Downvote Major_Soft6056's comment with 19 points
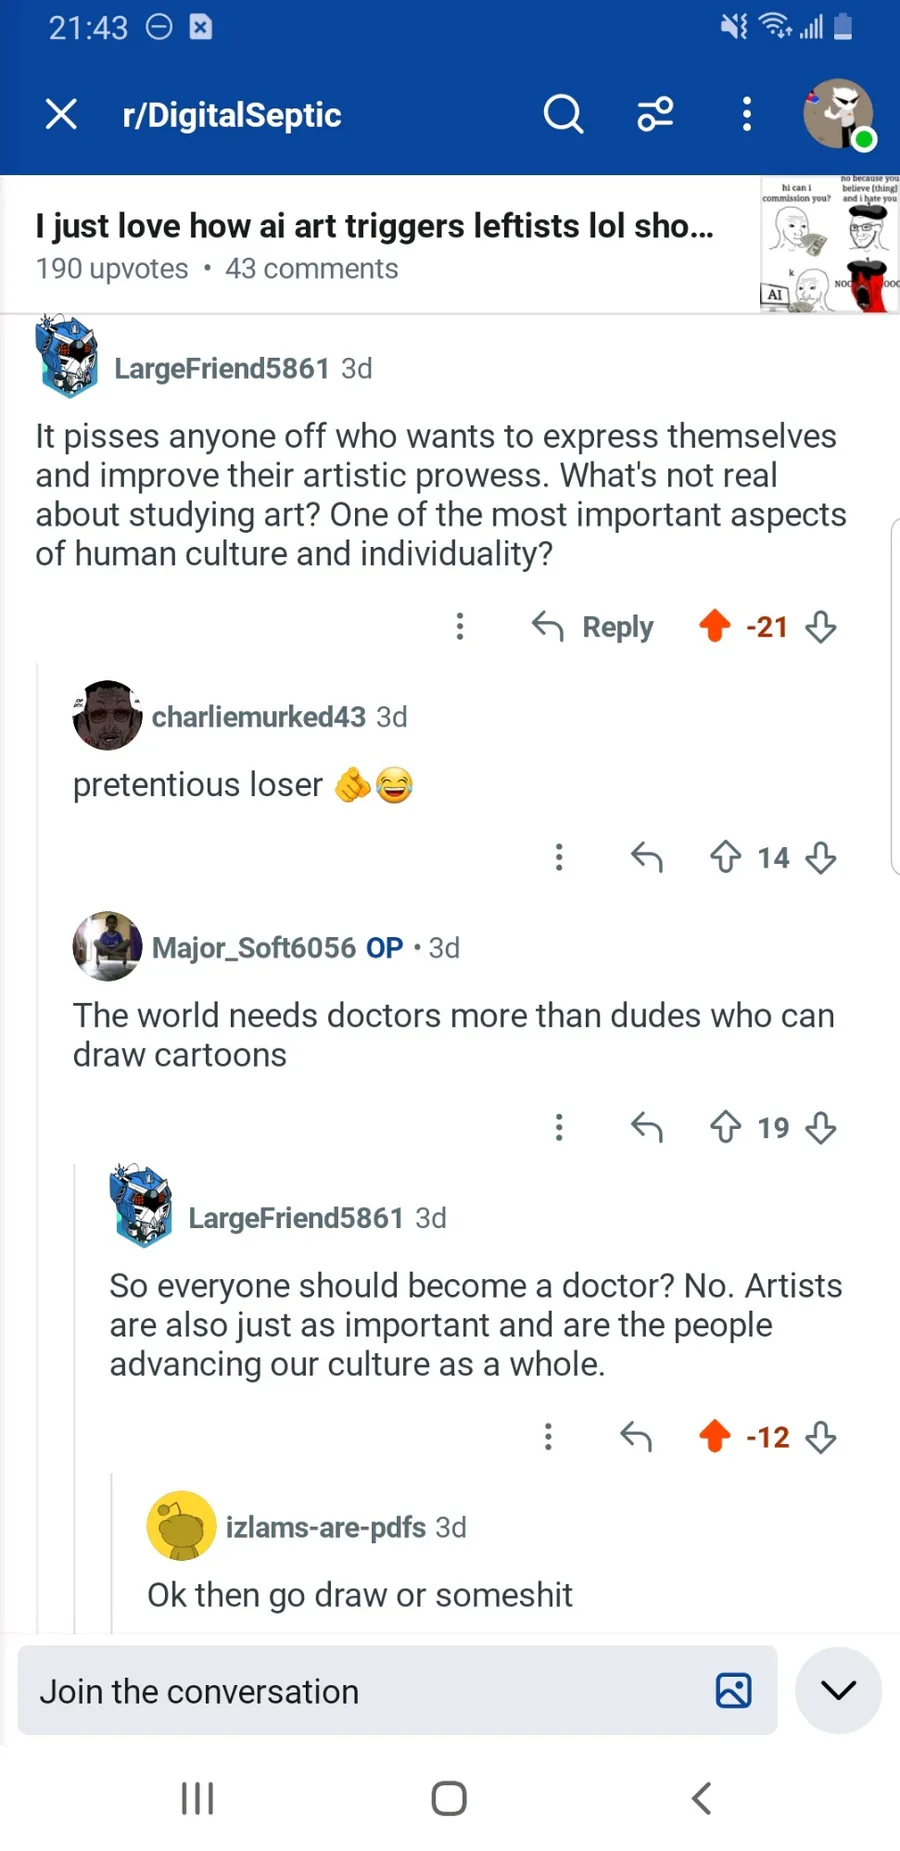Screen dimensions: 900x1851 click(821, 1128)
